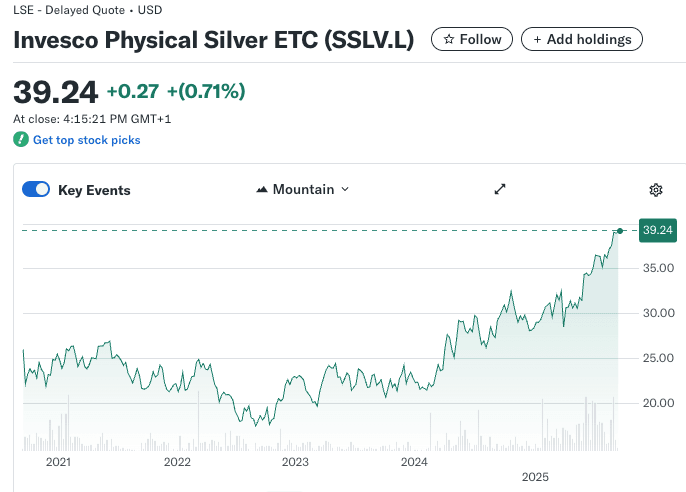Click the 2025 year label
Image resolution: width=686 pixels, height=492 pixels.
point(535,478)
